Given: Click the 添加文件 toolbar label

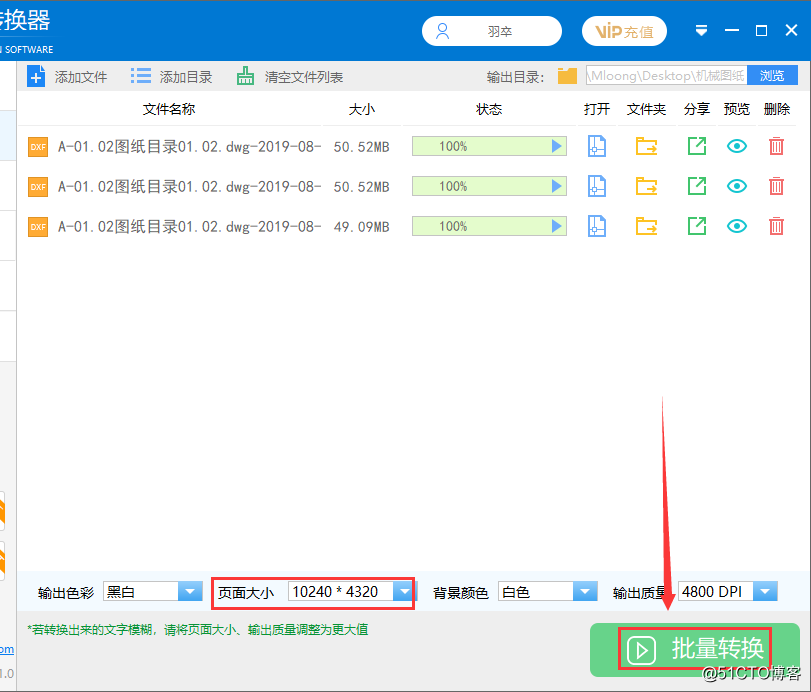Looking at the screenshot, I should pyautogui.click(x=81, y=77).
